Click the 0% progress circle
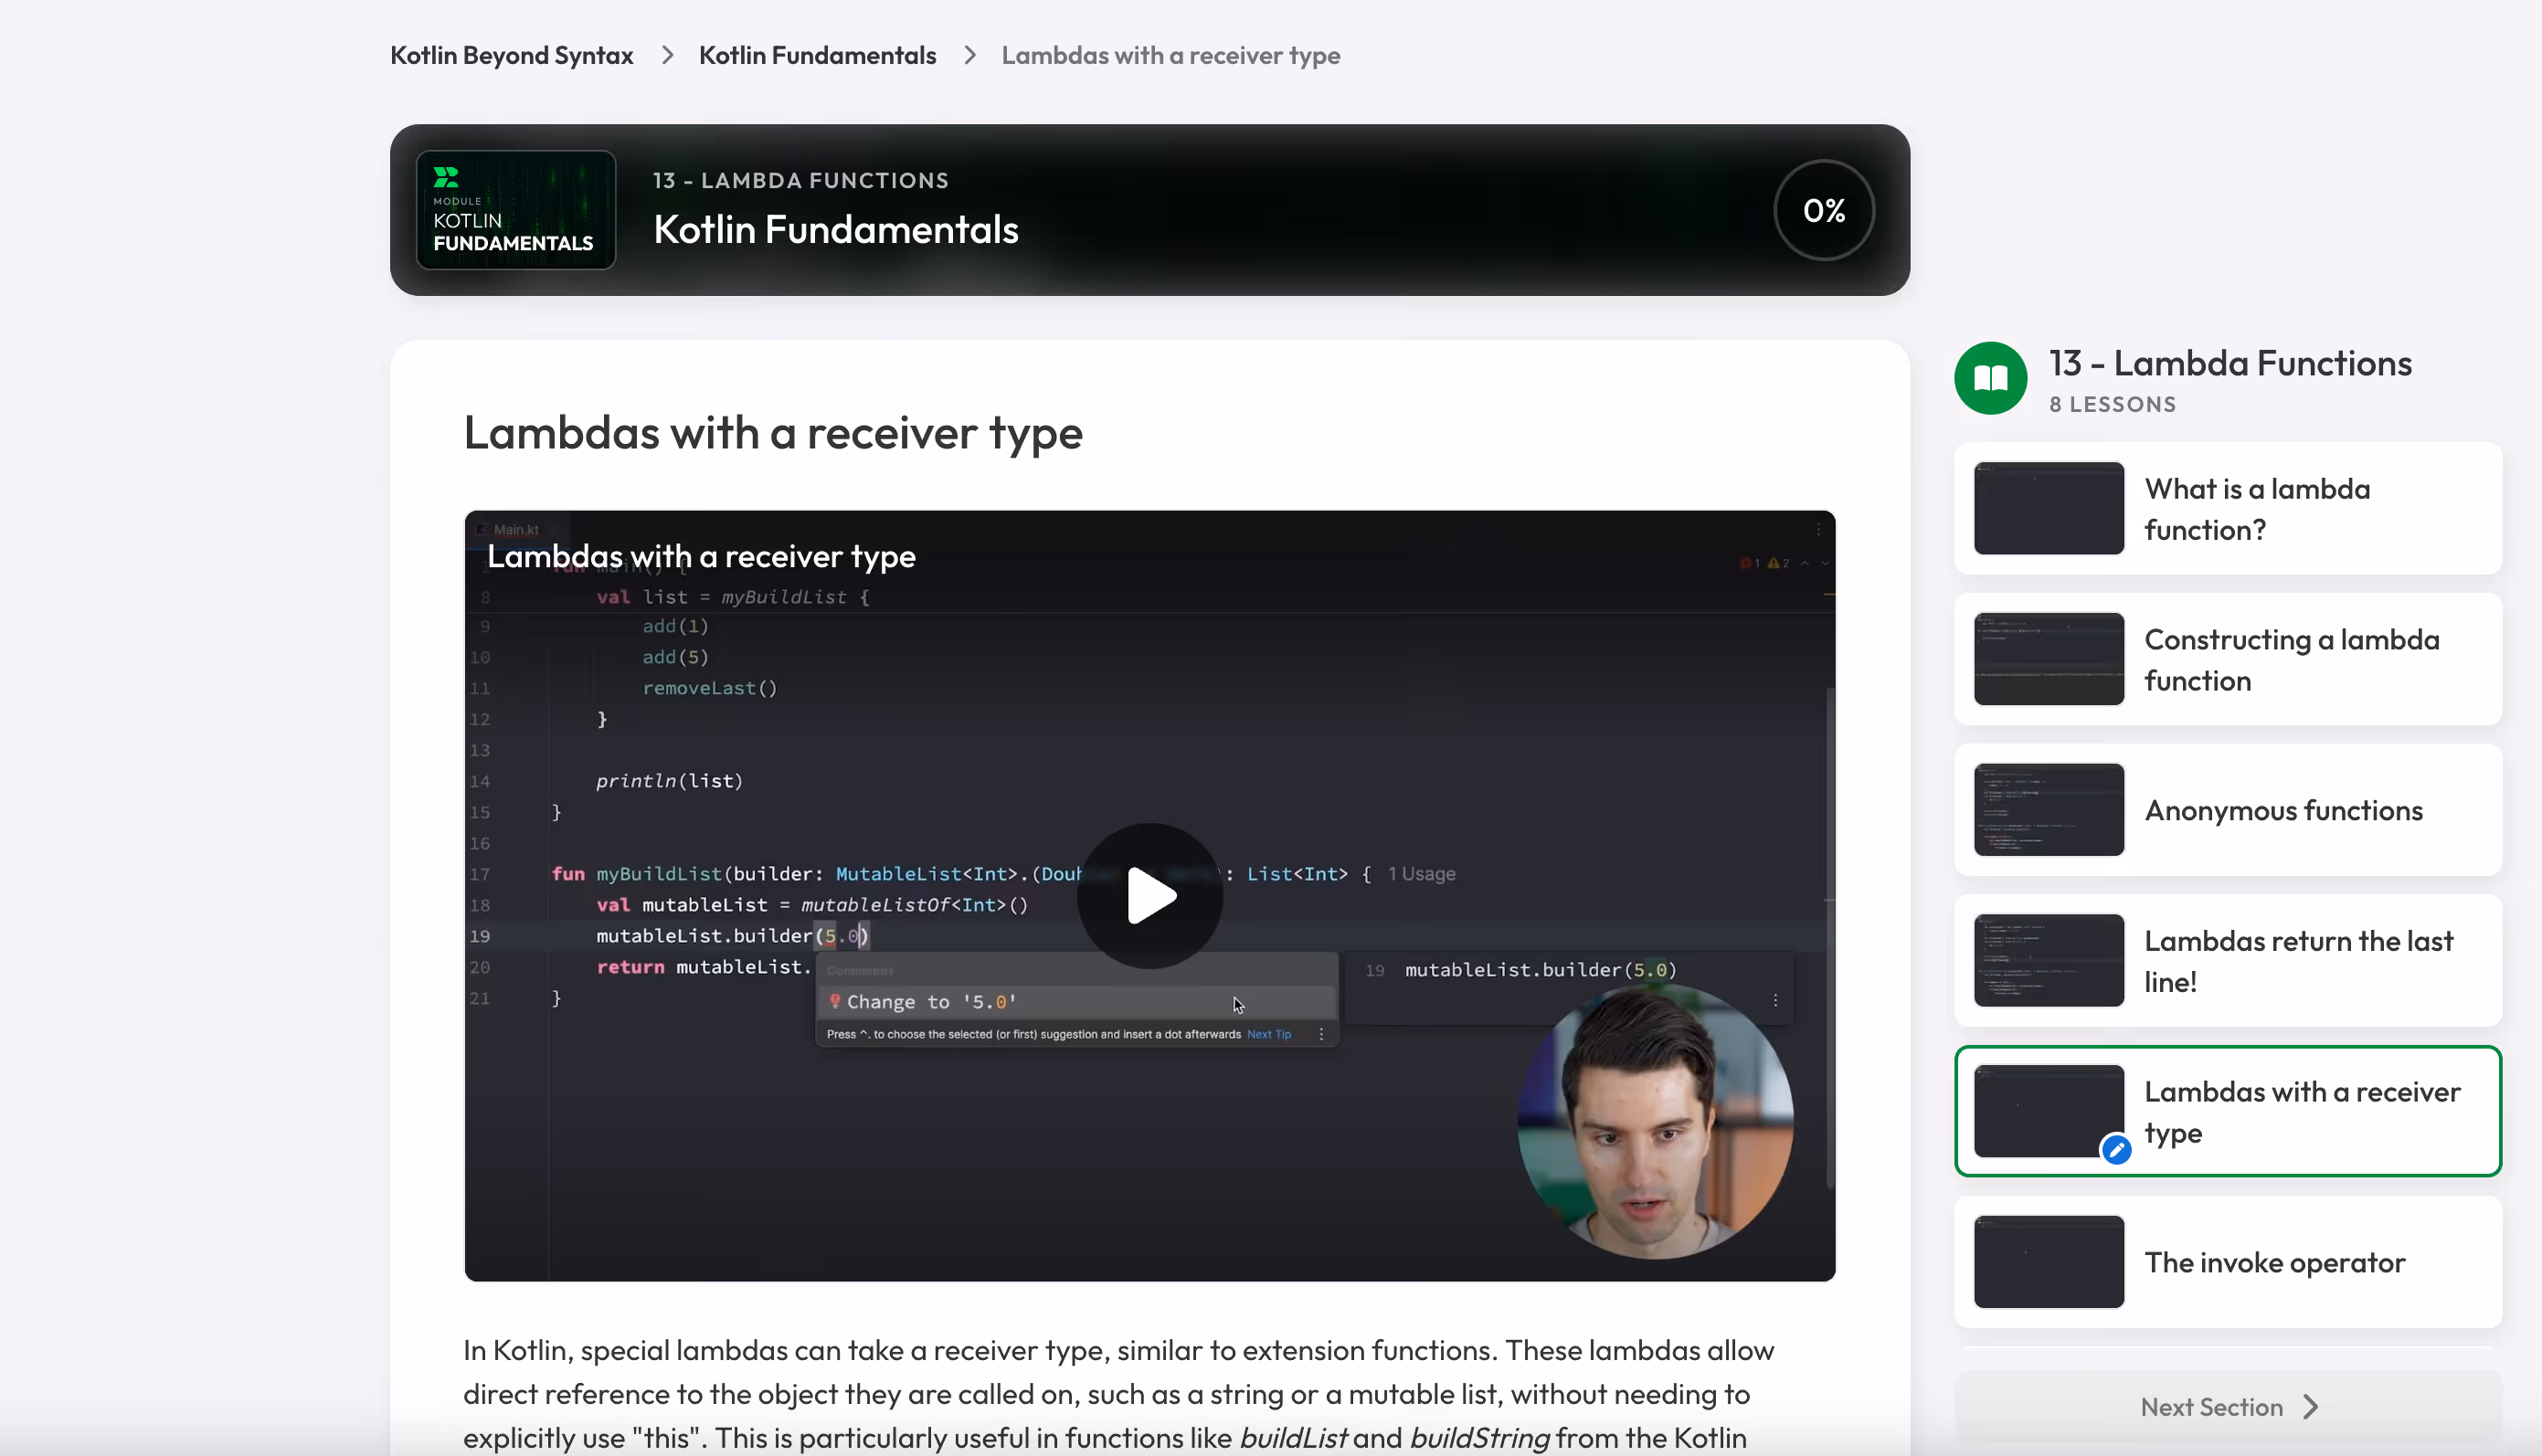Image resolution: width=2542 pixels, height=1456 pixels. [x=1823, y=210]
